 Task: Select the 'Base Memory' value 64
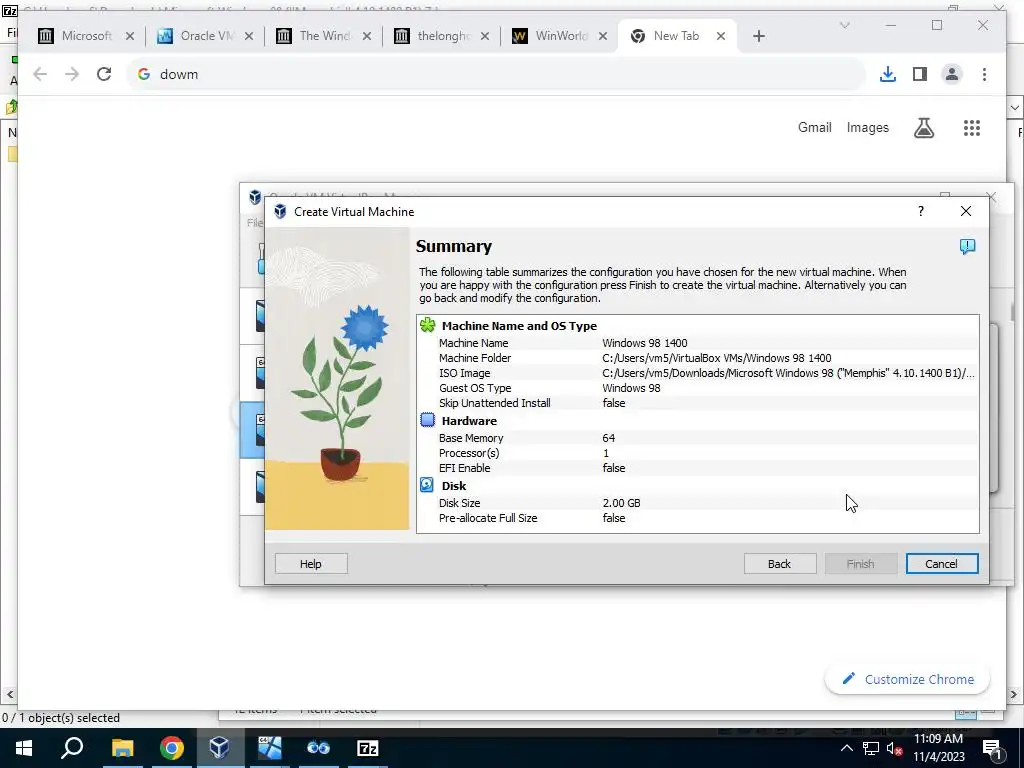click(609, 438)
